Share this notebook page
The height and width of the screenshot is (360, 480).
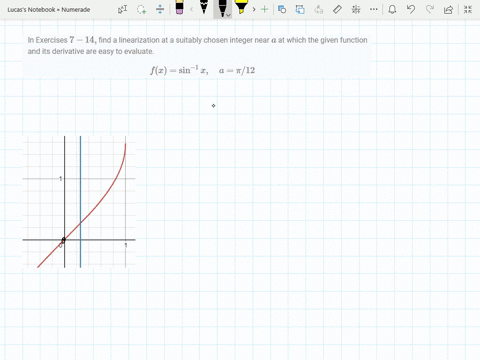point(448,9)
